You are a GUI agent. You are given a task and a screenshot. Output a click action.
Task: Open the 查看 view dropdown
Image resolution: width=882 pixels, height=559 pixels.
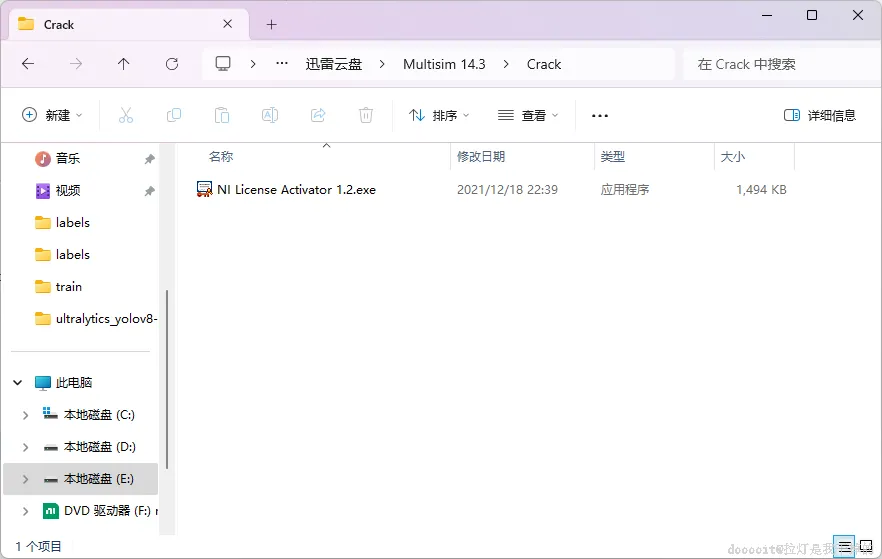point(528,115)
